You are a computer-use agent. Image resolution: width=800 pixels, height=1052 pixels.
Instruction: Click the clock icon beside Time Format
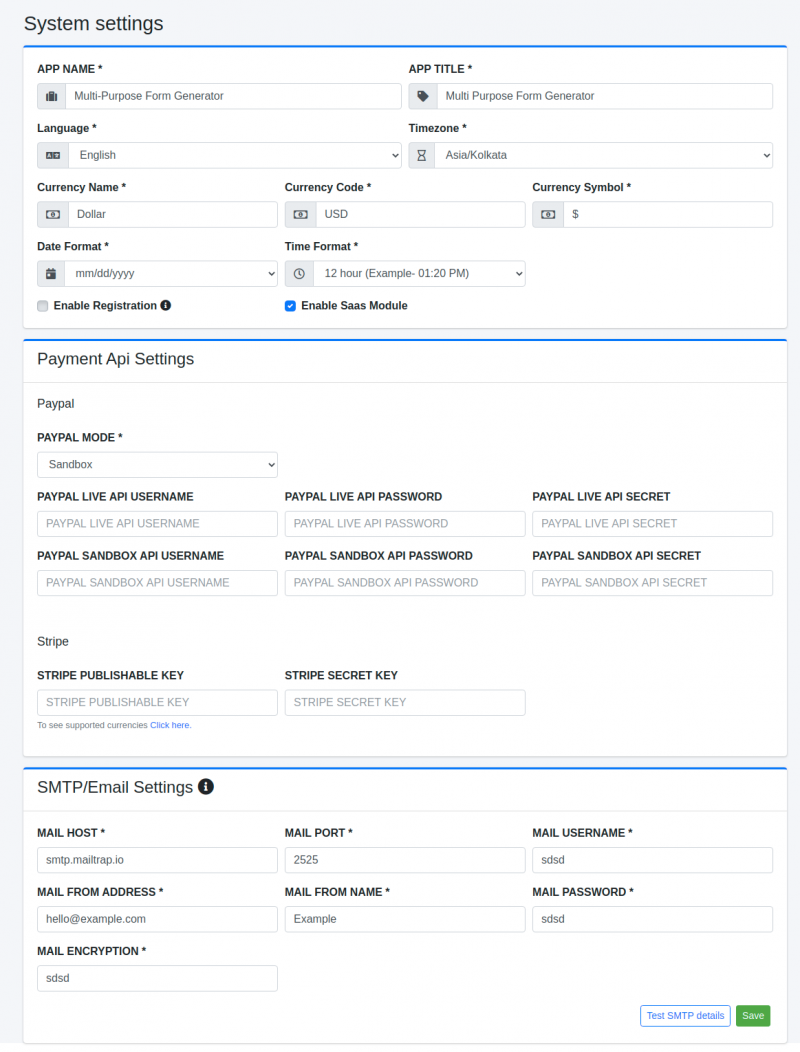click(x=299, y=274)
